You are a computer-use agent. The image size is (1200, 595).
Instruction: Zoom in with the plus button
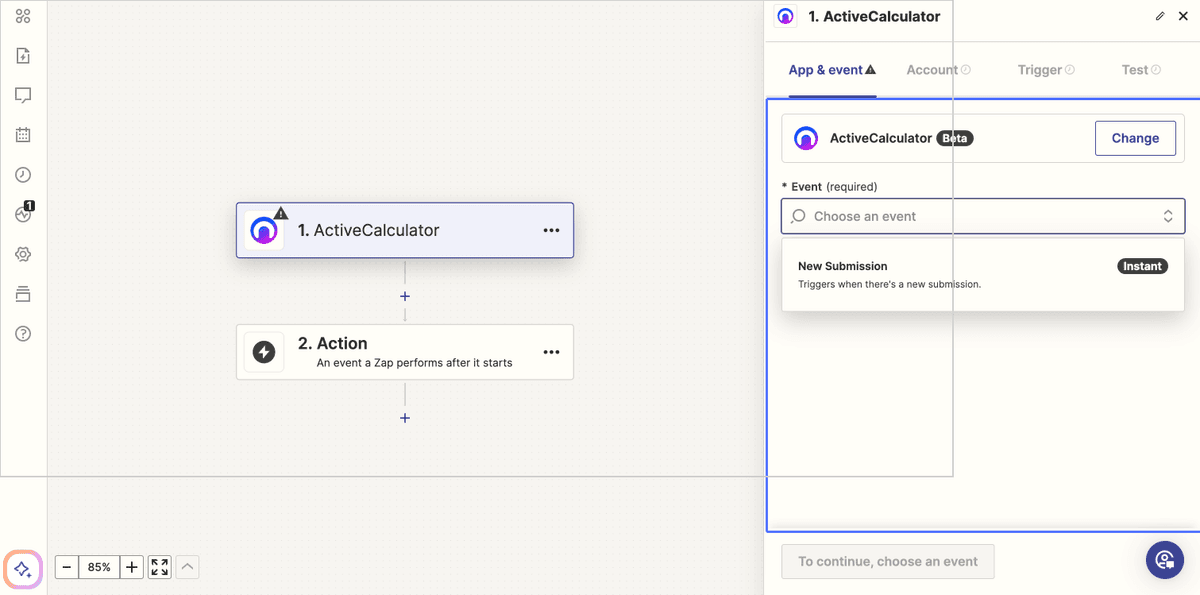click(x=132, y=567)
